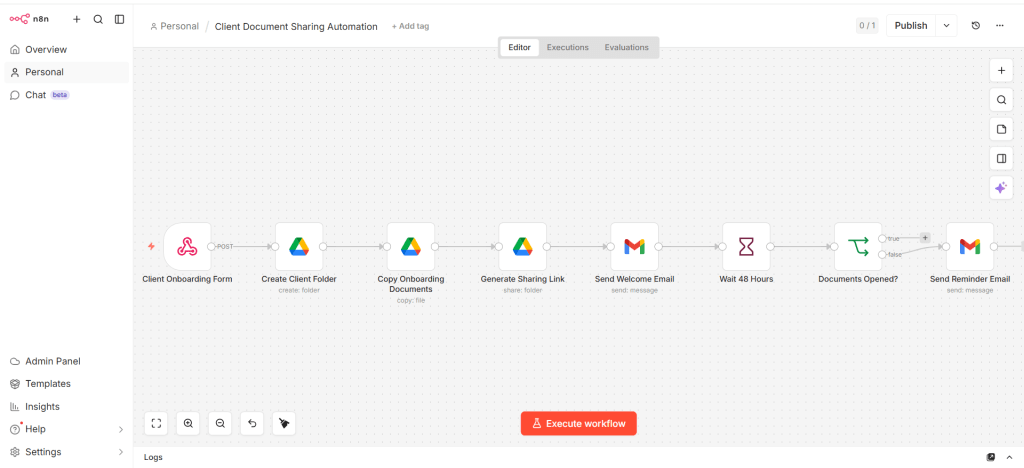This screenshot has height=468, width=1024.
Task: Open the AI assistant sparkle button
Action: [1001, 188]
